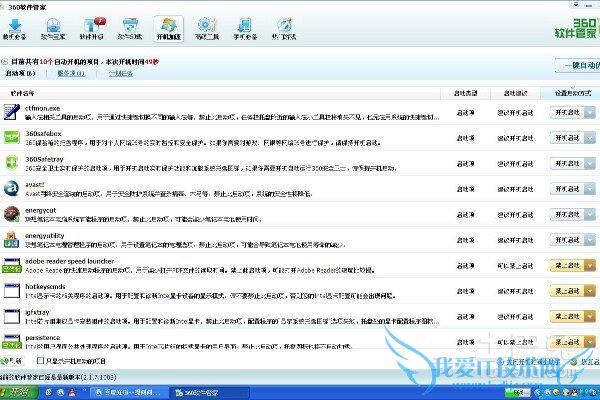Open the 手机必备 phone apps section
The image size is (600, 400).
(245, 29)
